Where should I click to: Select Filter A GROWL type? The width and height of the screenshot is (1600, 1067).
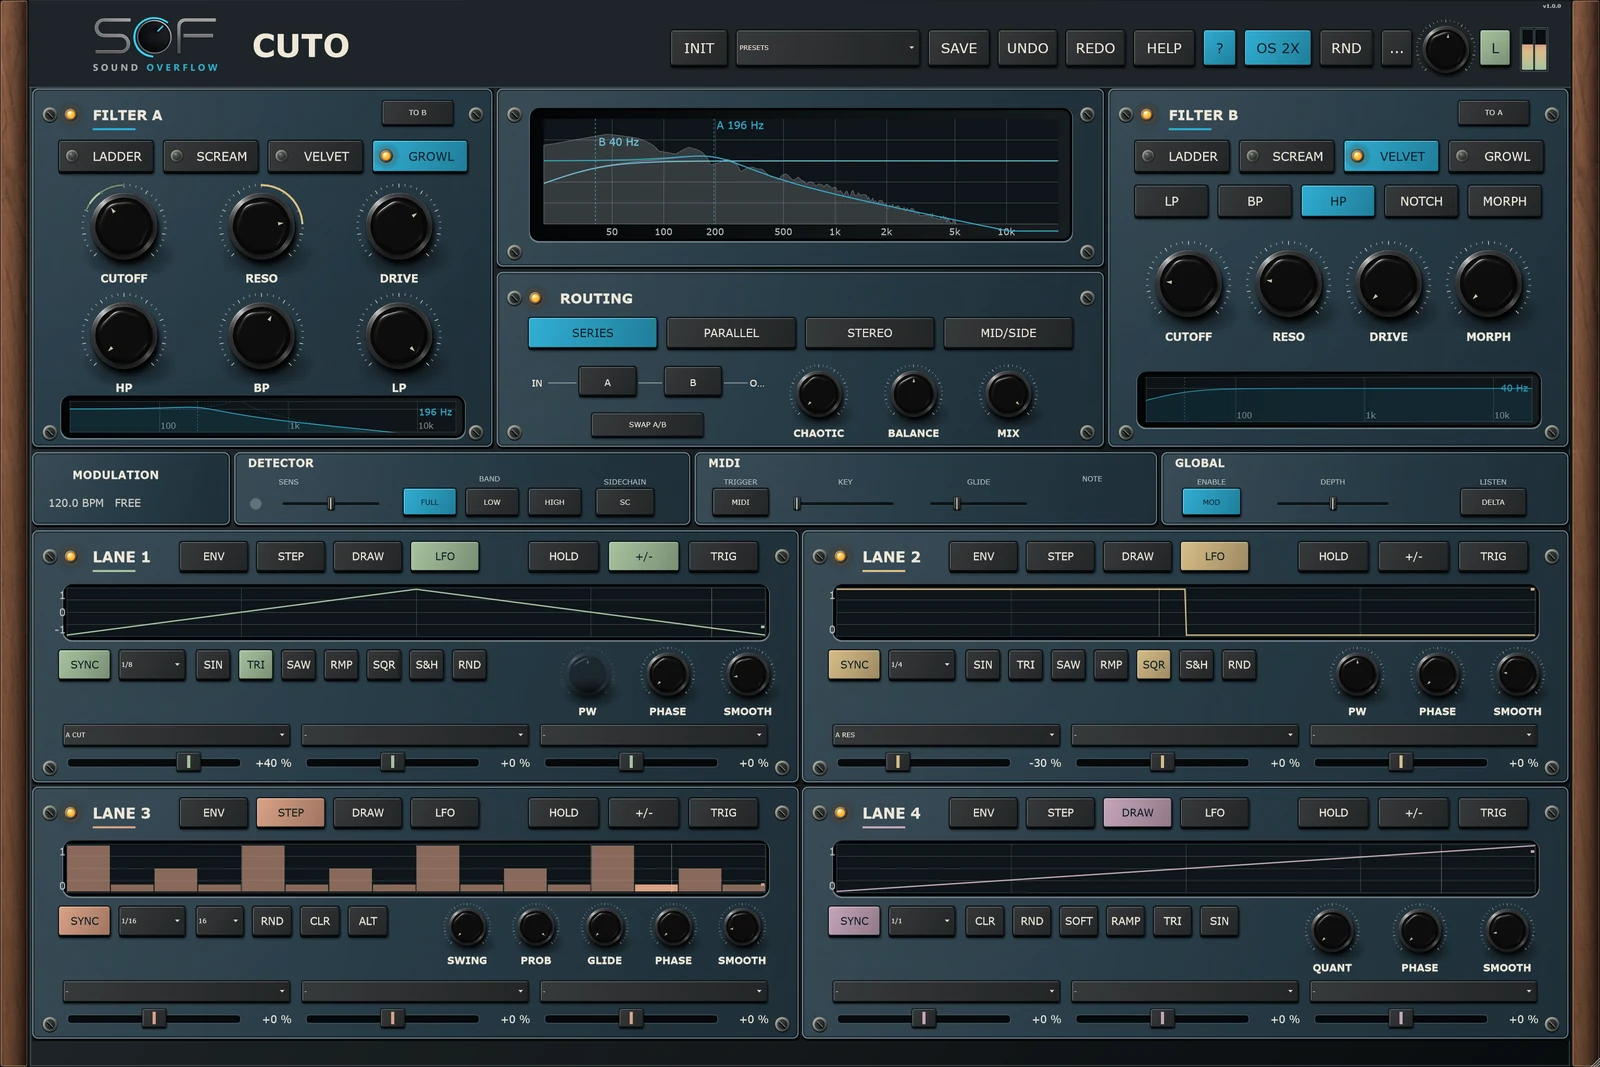(x=420, y=156)
